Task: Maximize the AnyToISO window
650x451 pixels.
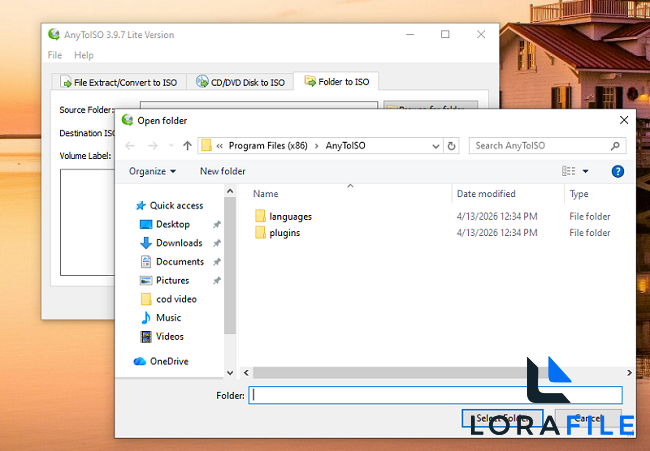Action: coord(445,34)
